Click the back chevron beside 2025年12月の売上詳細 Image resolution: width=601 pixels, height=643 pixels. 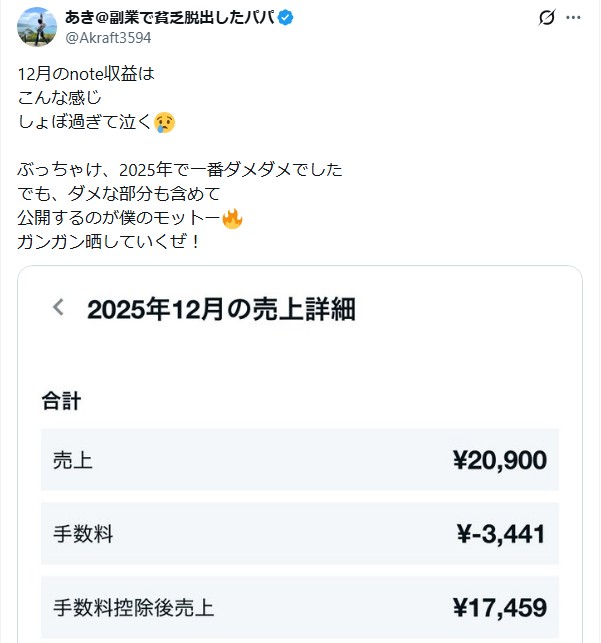tap(59, 307)
